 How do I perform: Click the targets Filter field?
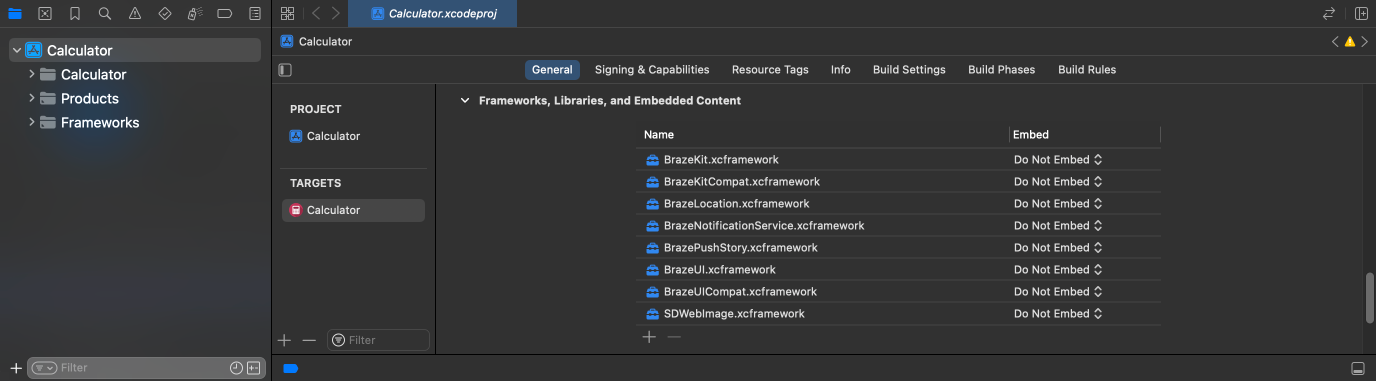click(378, 340)
